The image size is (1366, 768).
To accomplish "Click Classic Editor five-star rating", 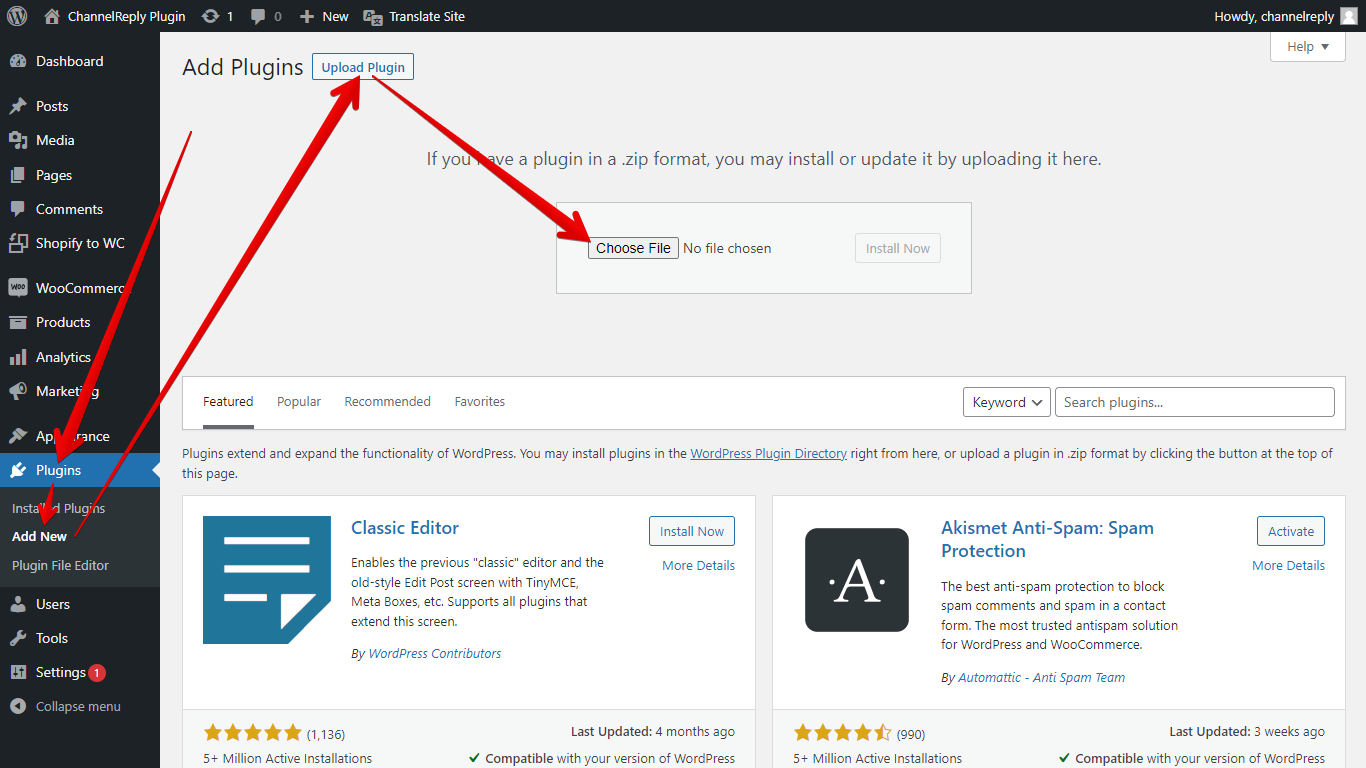I will 252,733.
